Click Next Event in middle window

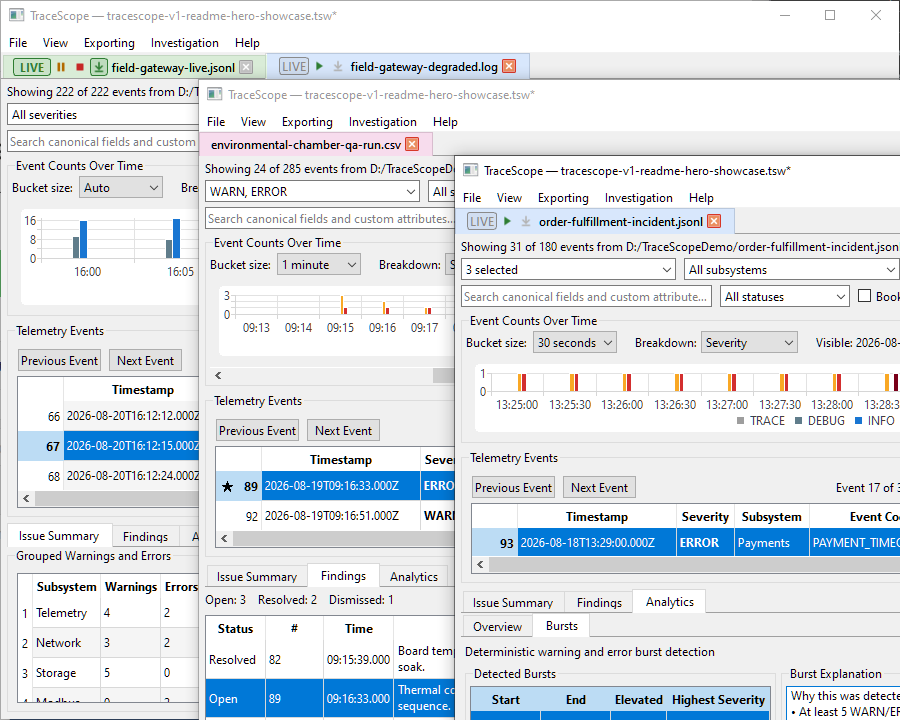(x=343, y=431)
